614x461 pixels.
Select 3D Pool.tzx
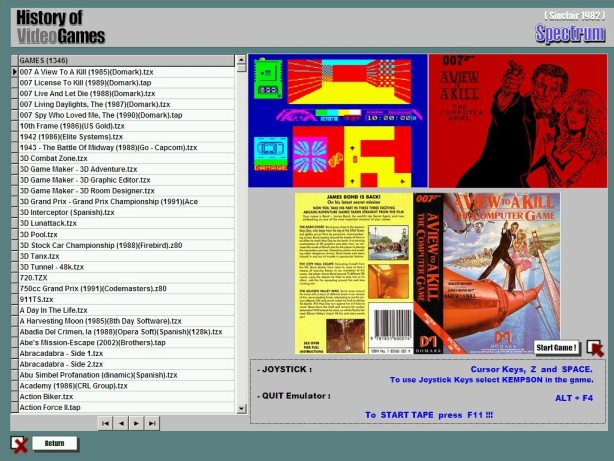[126, 234]
